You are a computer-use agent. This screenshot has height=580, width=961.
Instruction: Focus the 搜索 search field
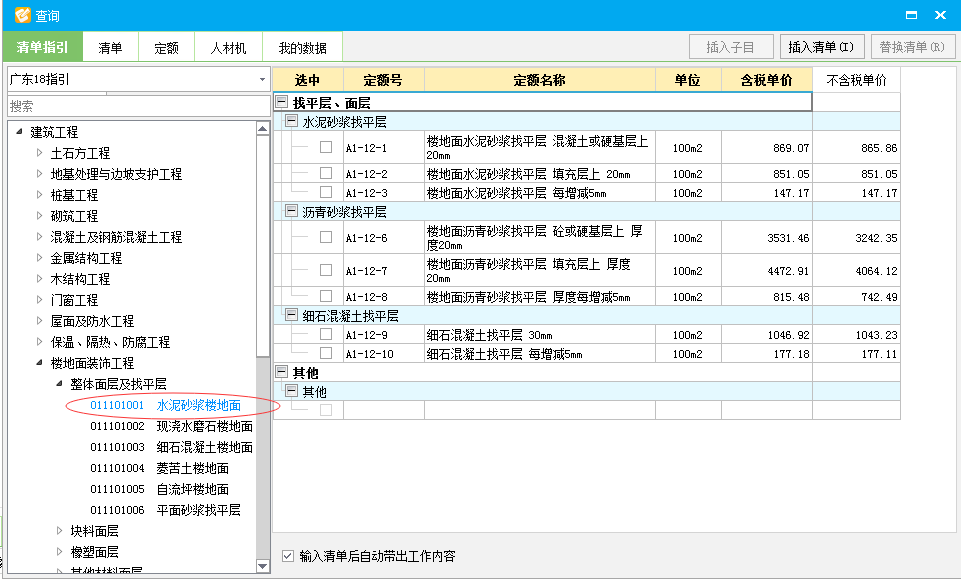(x=139, y=106)
